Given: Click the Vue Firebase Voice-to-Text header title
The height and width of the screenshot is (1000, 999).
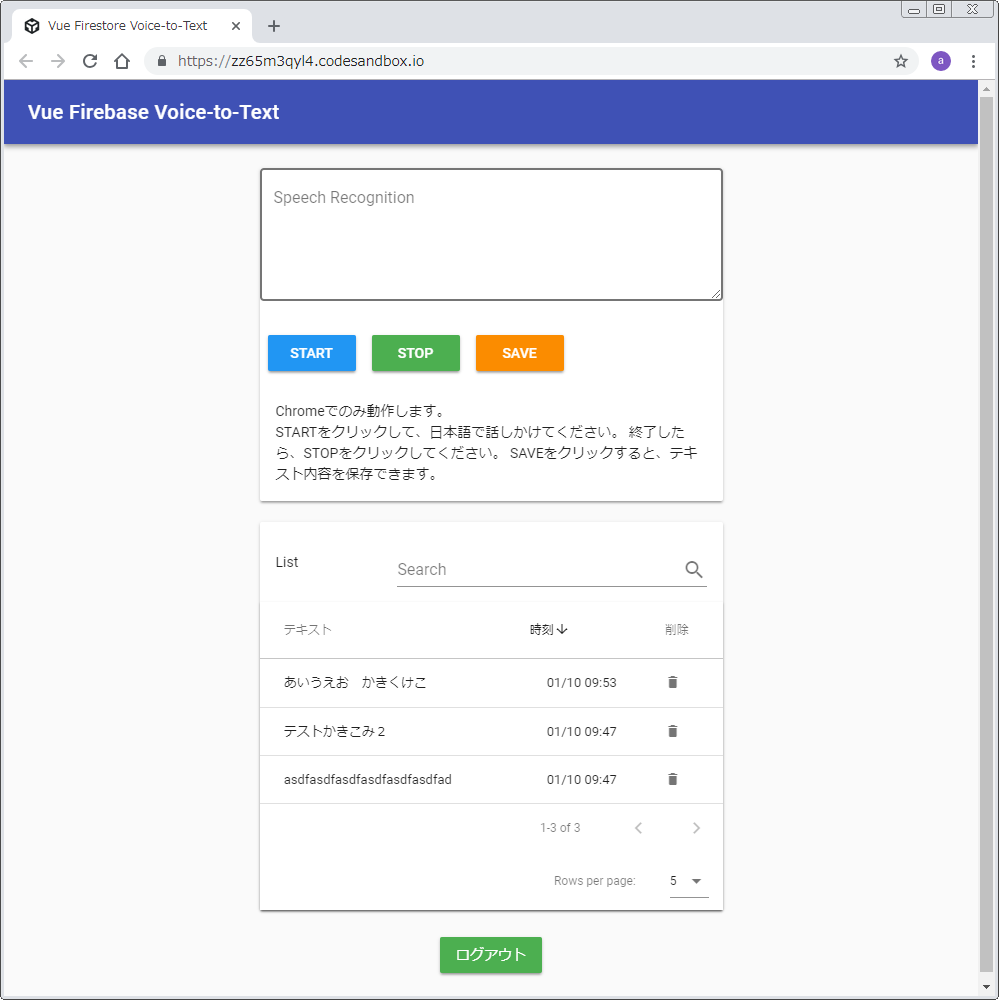Looking at the screenshot, I should (153, 112).
